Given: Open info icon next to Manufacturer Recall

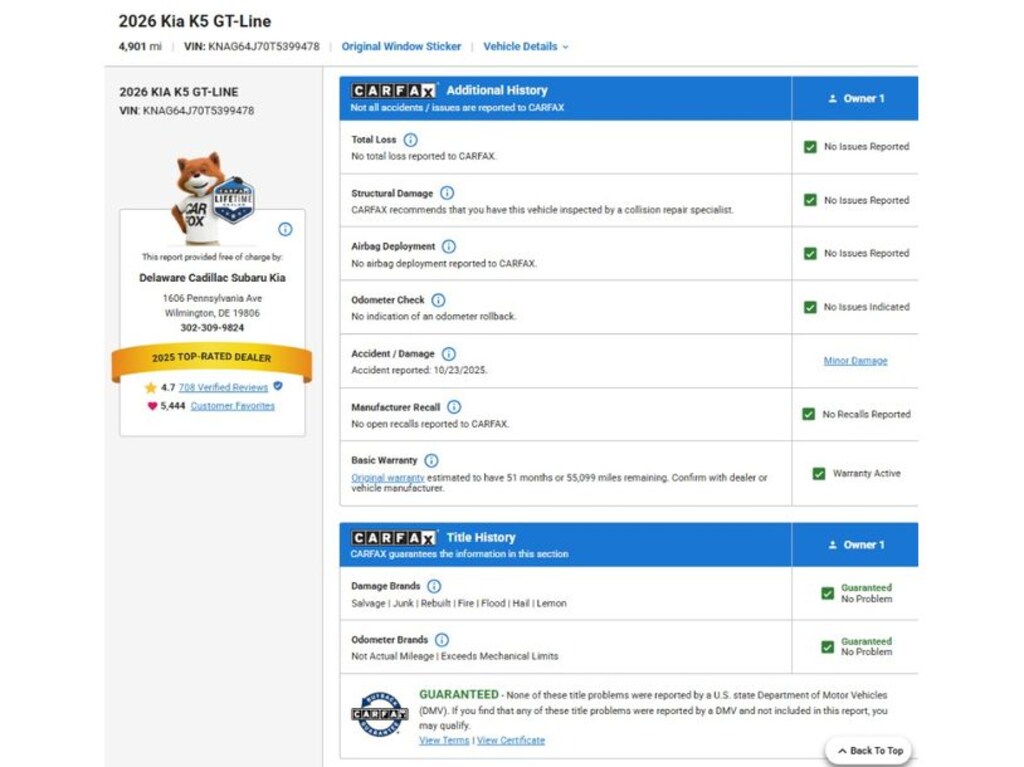Looking at the screenshot, I should (454, 407).
